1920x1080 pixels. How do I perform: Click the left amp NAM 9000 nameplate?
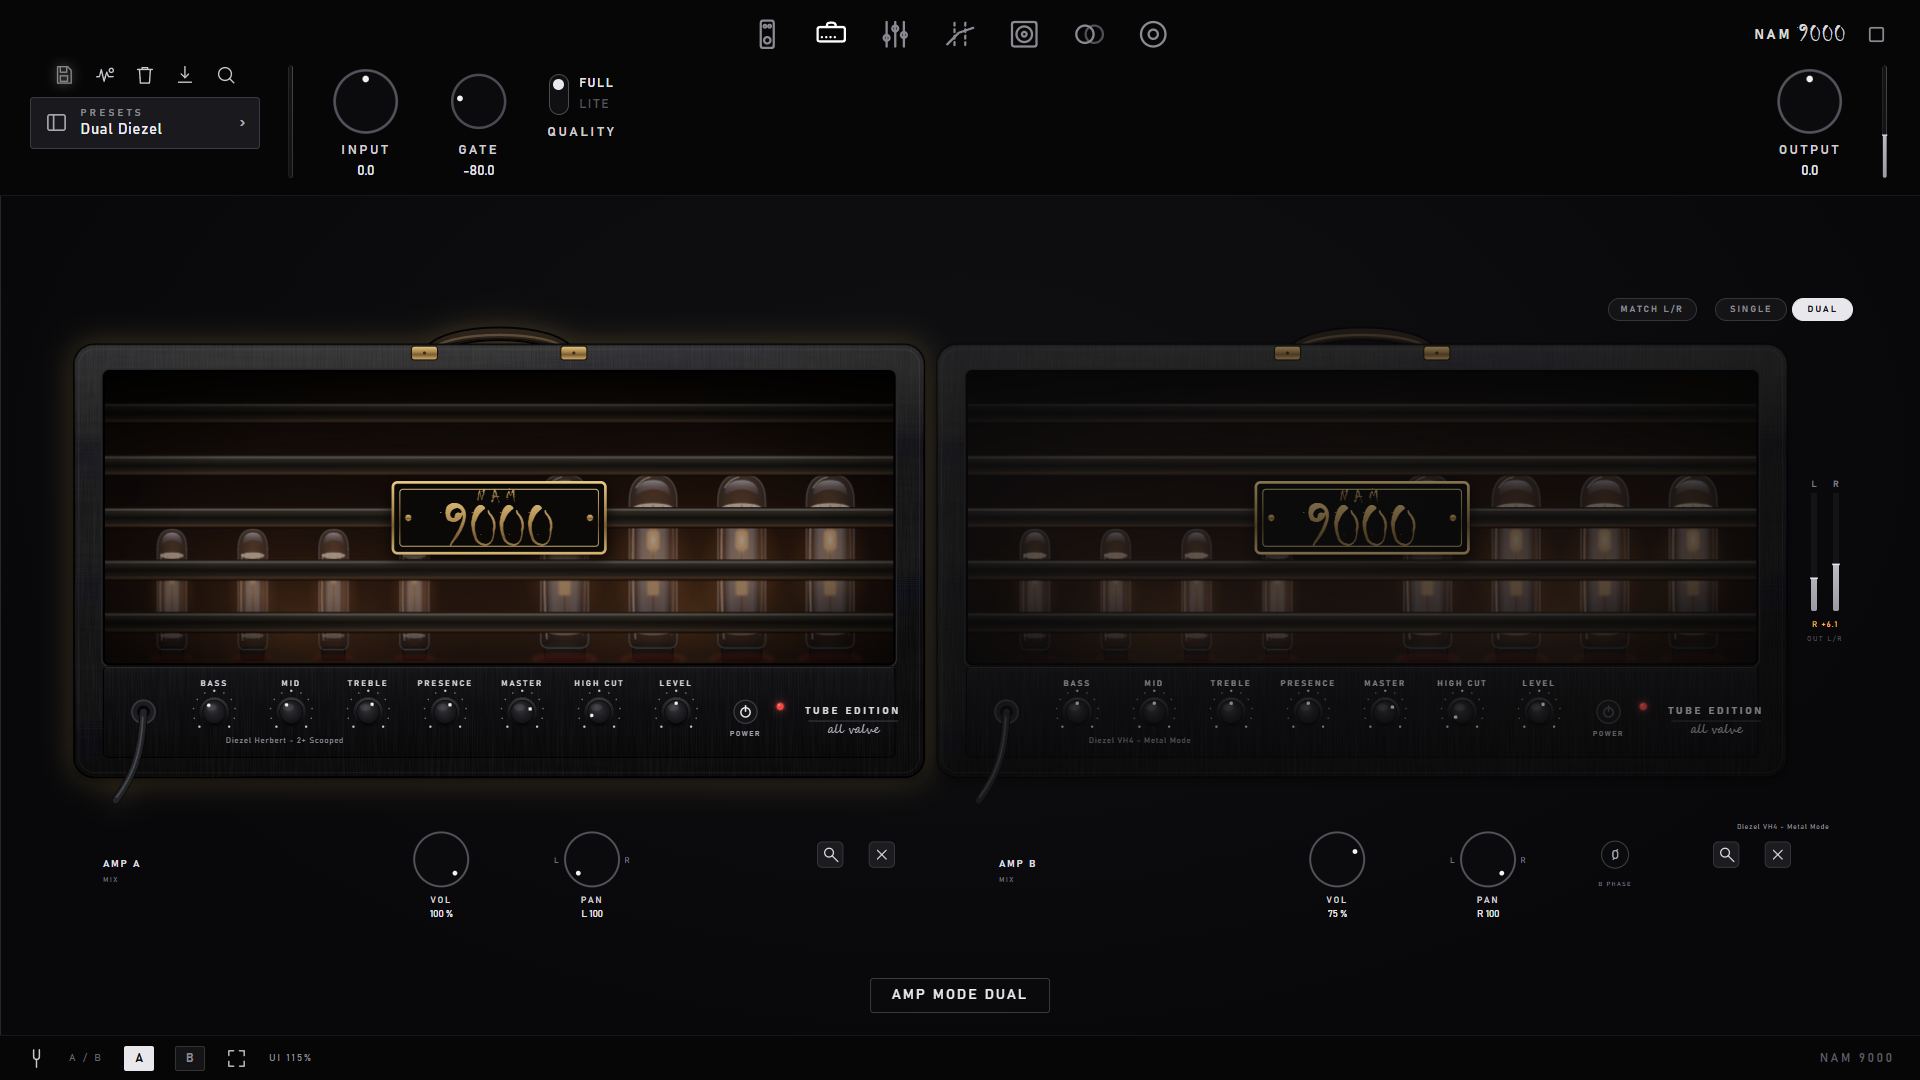click(499, 518)
